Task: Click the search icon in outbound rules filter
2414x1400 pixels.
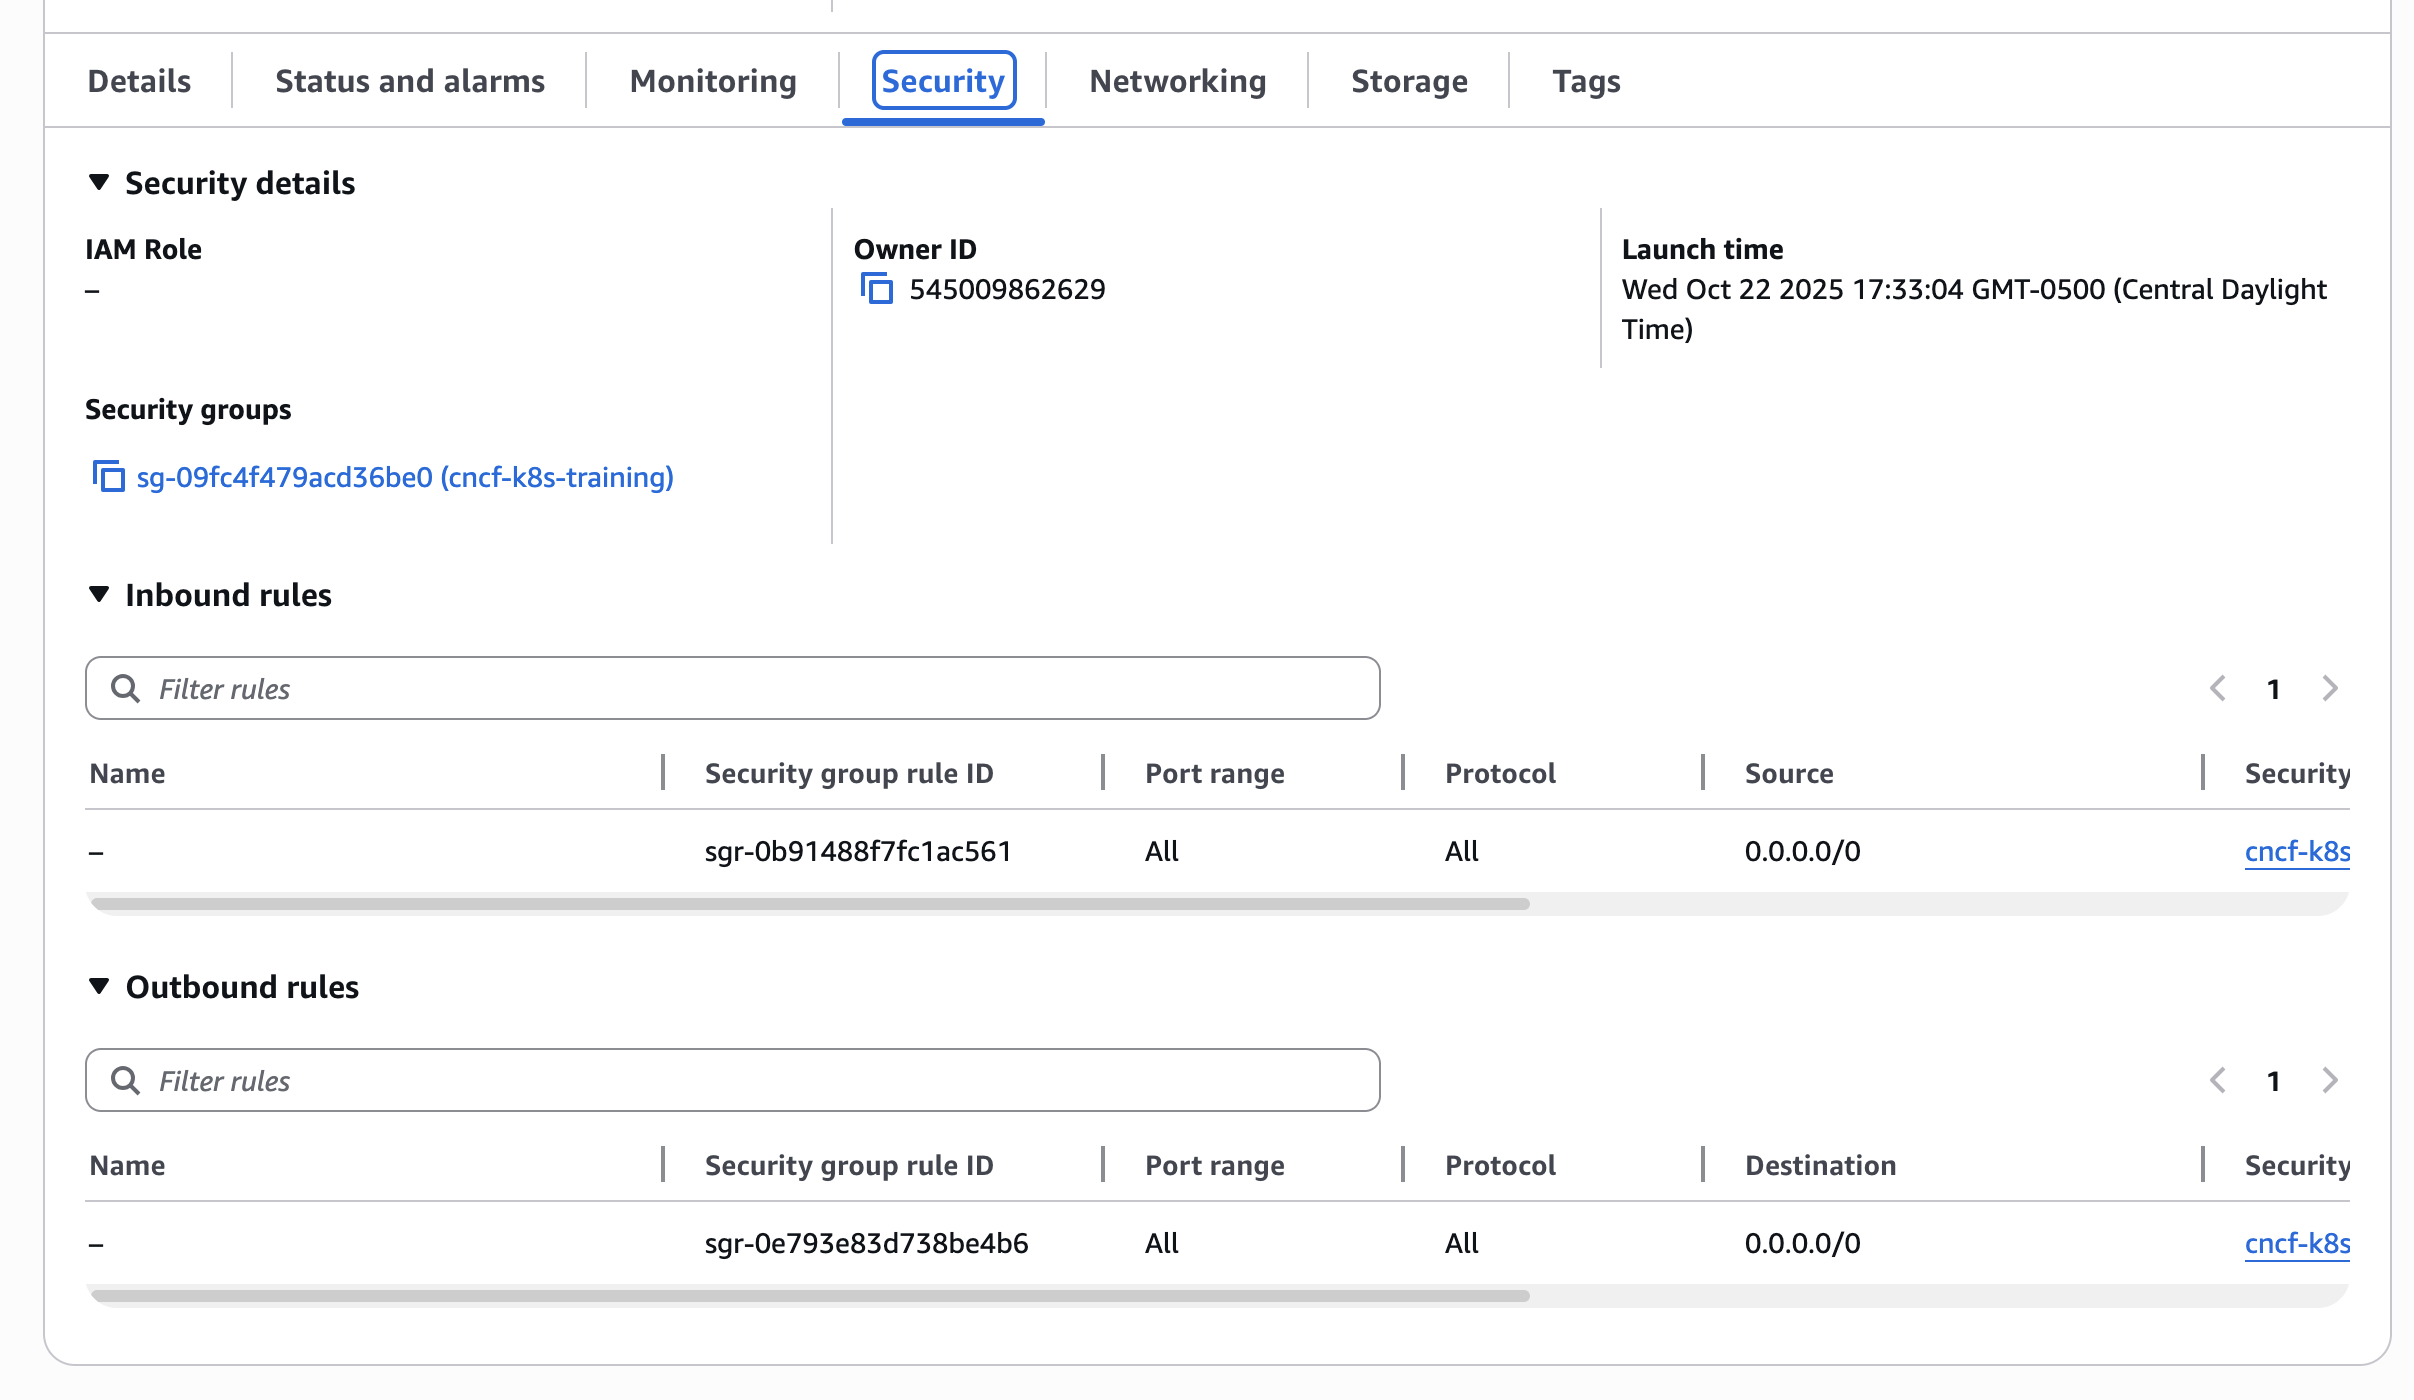Action: [127, 1080]
